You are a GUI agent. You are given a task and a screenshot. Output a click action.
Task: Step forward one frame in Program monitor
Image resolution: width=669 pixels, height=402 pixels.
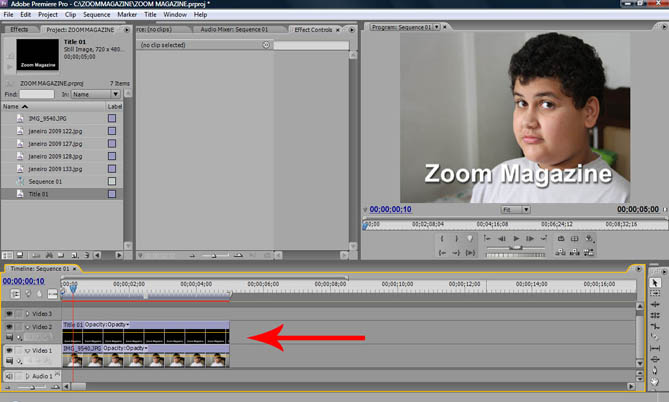(531, 239)
